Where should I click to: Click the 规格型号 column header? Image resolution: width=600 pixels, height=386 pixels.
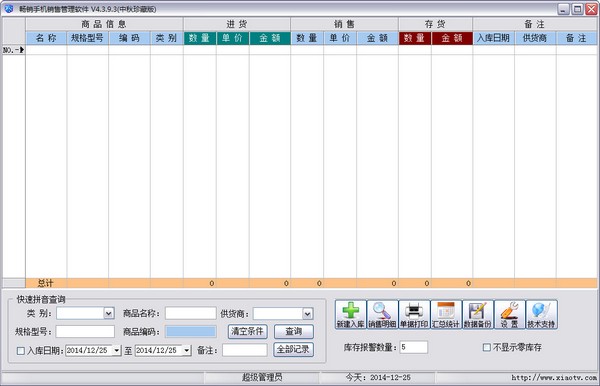pyautogui.click(x=88, y=38)
